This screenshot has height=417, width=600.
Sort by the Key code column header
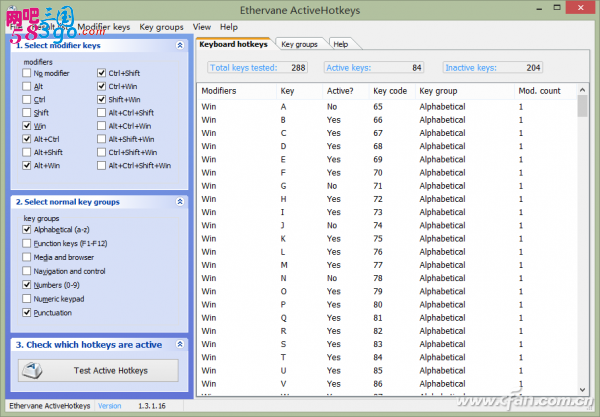click(392, 91)
